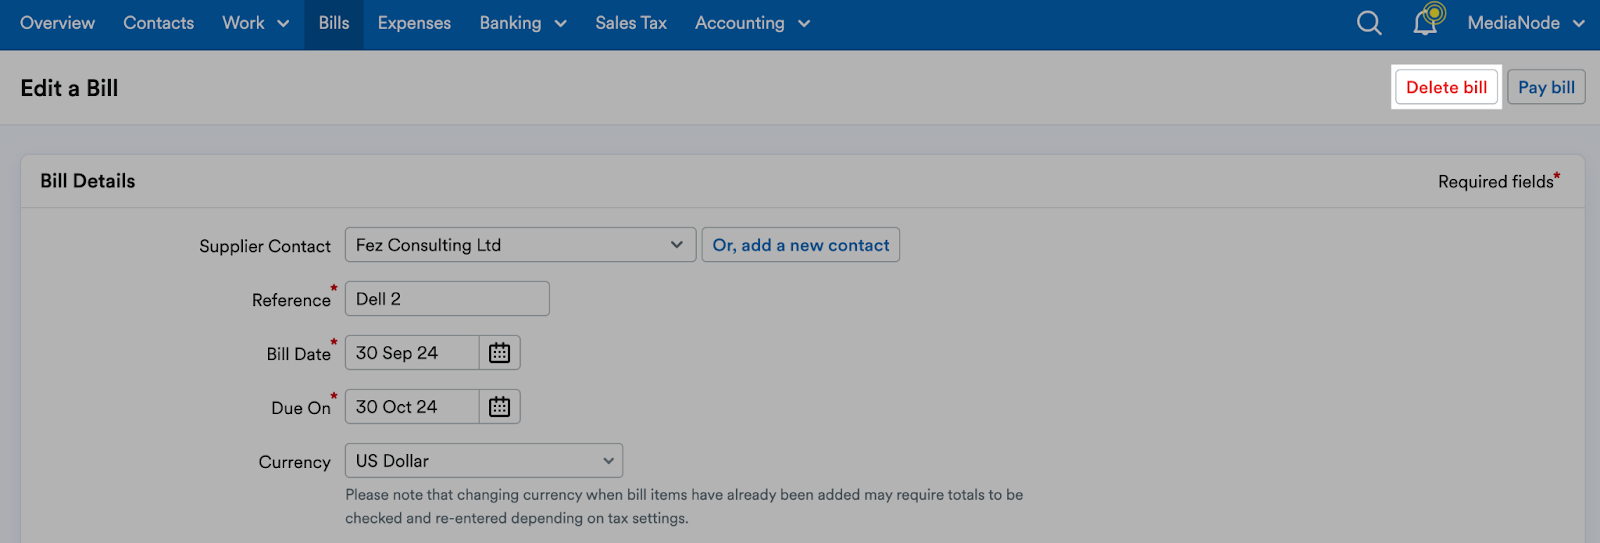Screen dimensions: 1600x543
Task: Go to the Overview tab
Action: click(x=57, y=23)
